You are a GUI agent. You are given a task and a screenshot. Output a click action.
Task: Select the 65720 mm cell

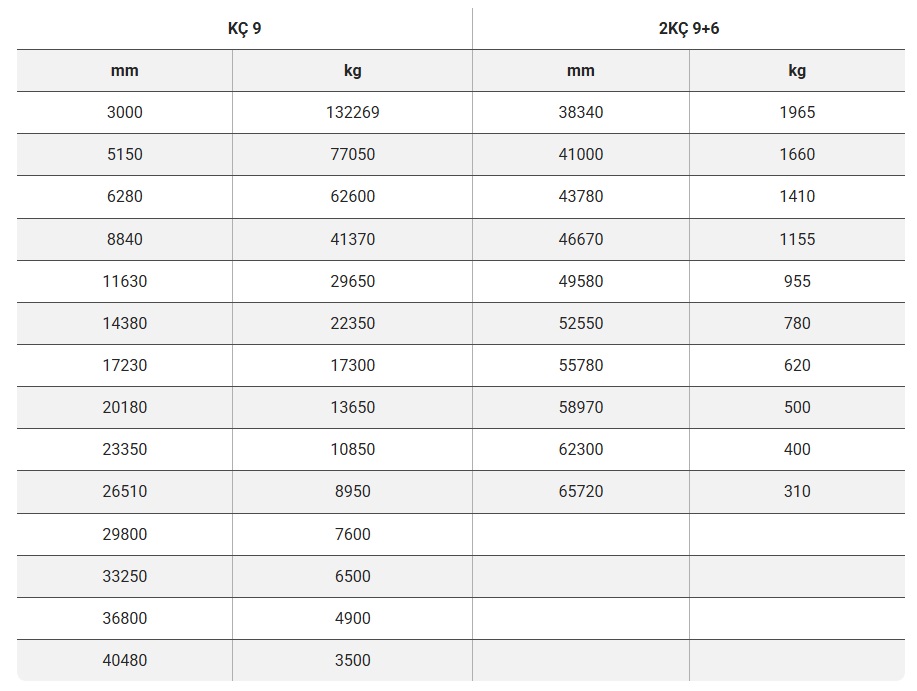[580, 491]
